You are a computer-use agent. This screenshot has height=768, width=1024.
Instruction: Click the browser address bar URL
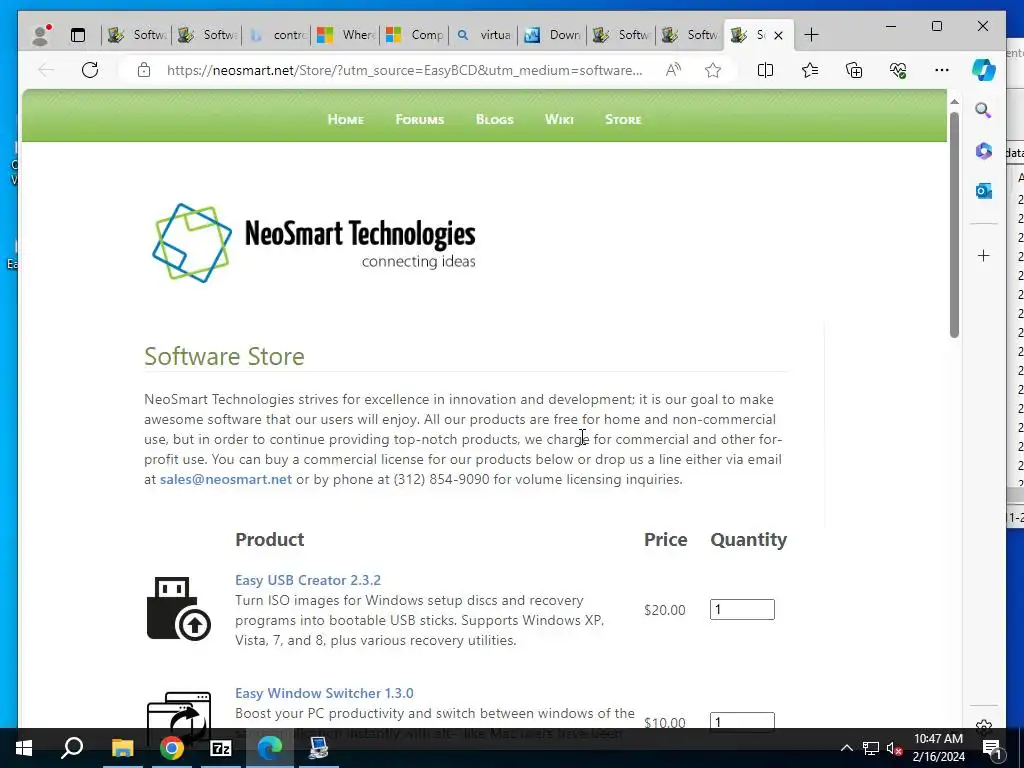[x=404, y=70]
